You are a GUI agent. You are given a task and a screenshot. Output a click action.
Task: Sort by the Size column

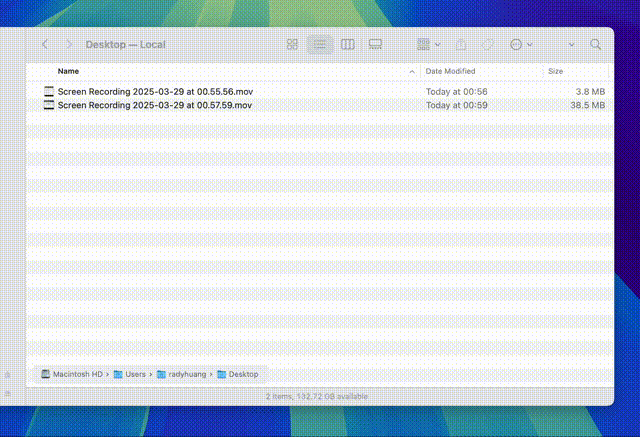point(555,71)
